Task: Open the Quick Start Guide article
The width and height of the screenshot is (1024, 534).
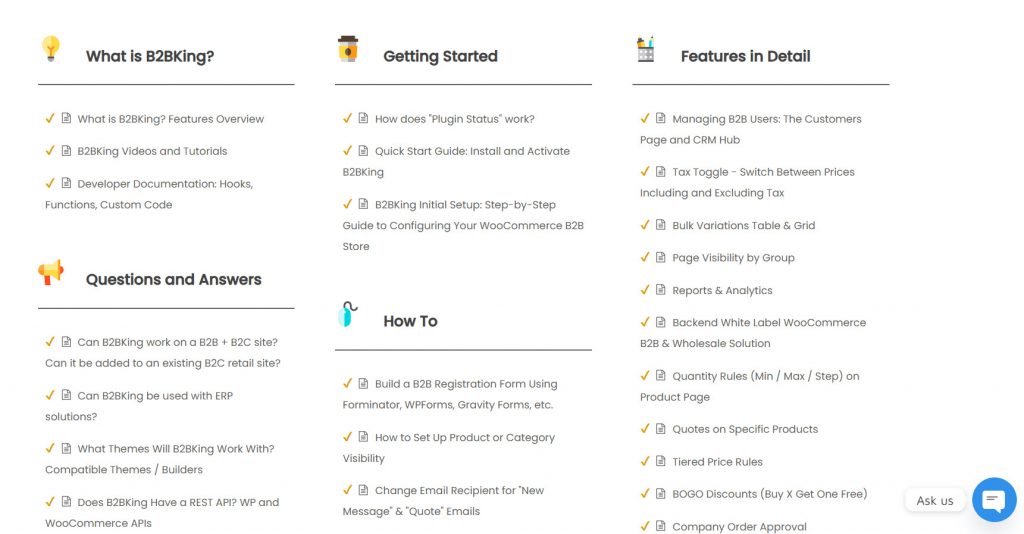Action: pos(472,151)
